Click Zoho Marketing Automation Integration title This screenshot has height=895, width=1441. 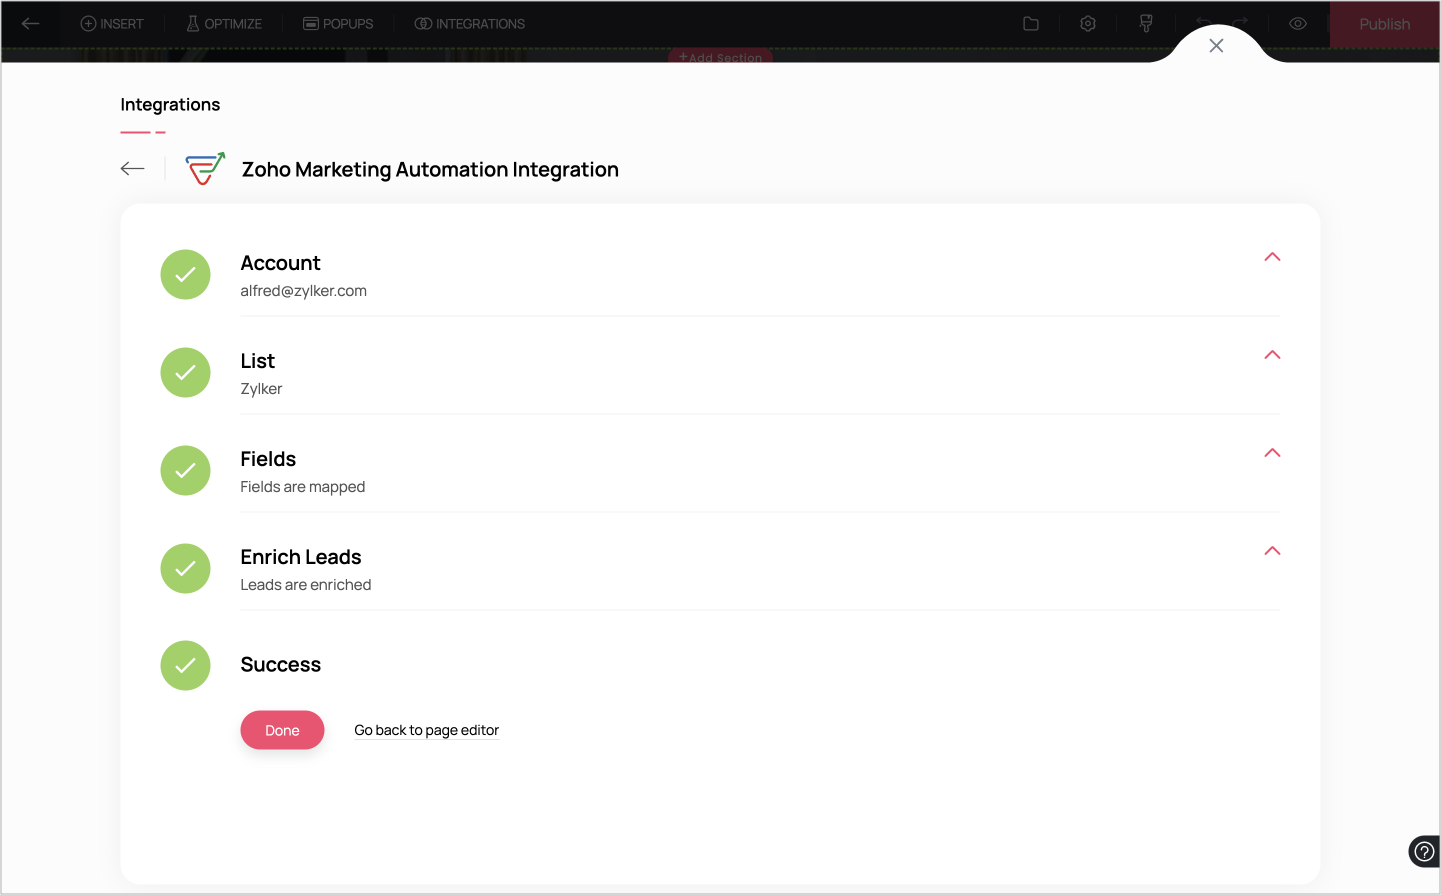pos(431,170)
